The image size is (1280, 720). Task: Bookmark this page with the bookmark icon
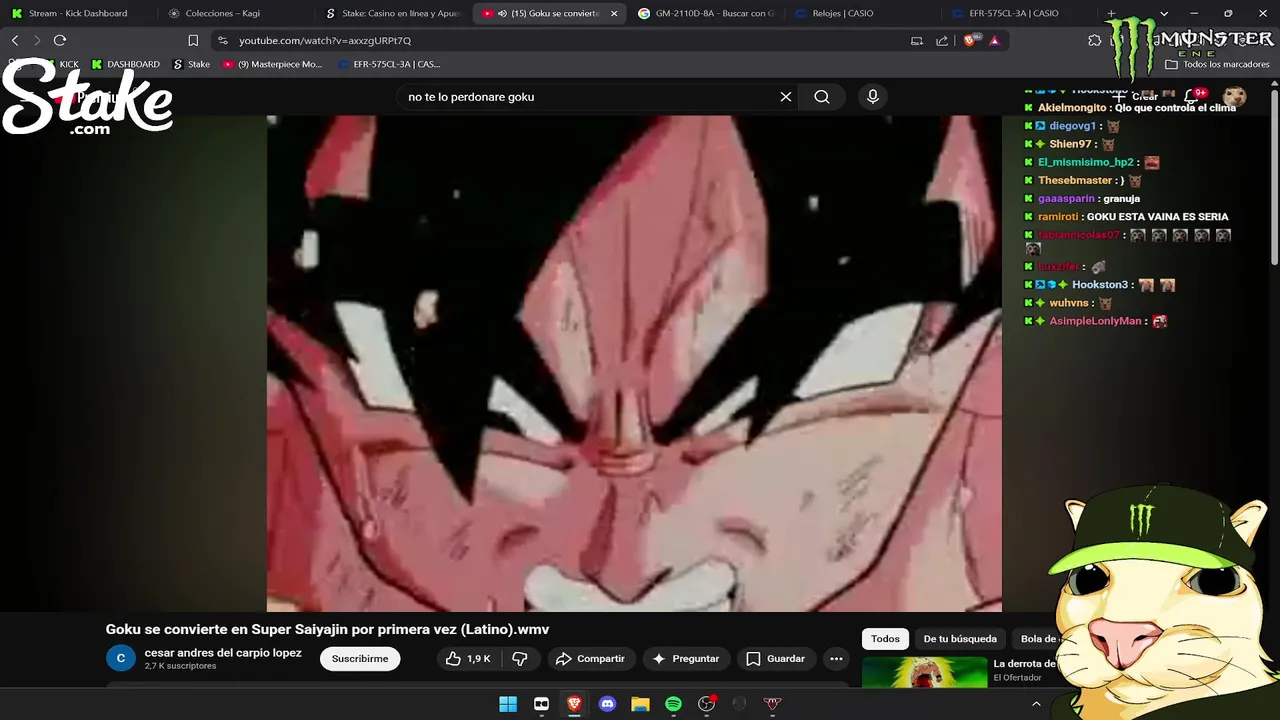click(193, 40)
